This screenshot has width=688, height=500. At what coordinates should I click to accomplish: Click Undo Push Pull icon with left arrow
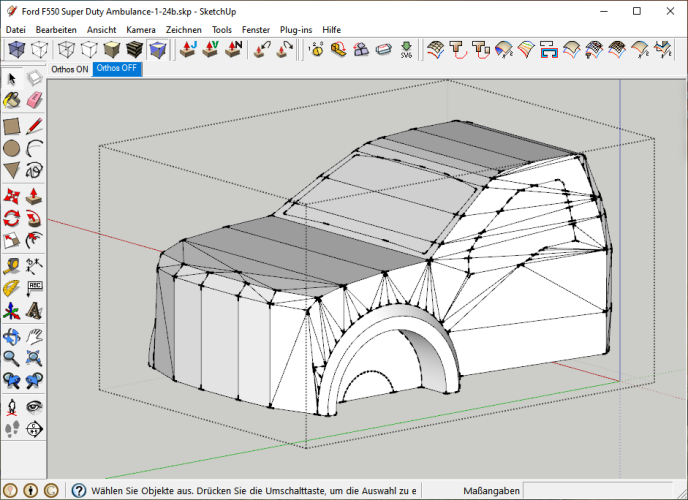pyautogui.click(x=262, y=50)
